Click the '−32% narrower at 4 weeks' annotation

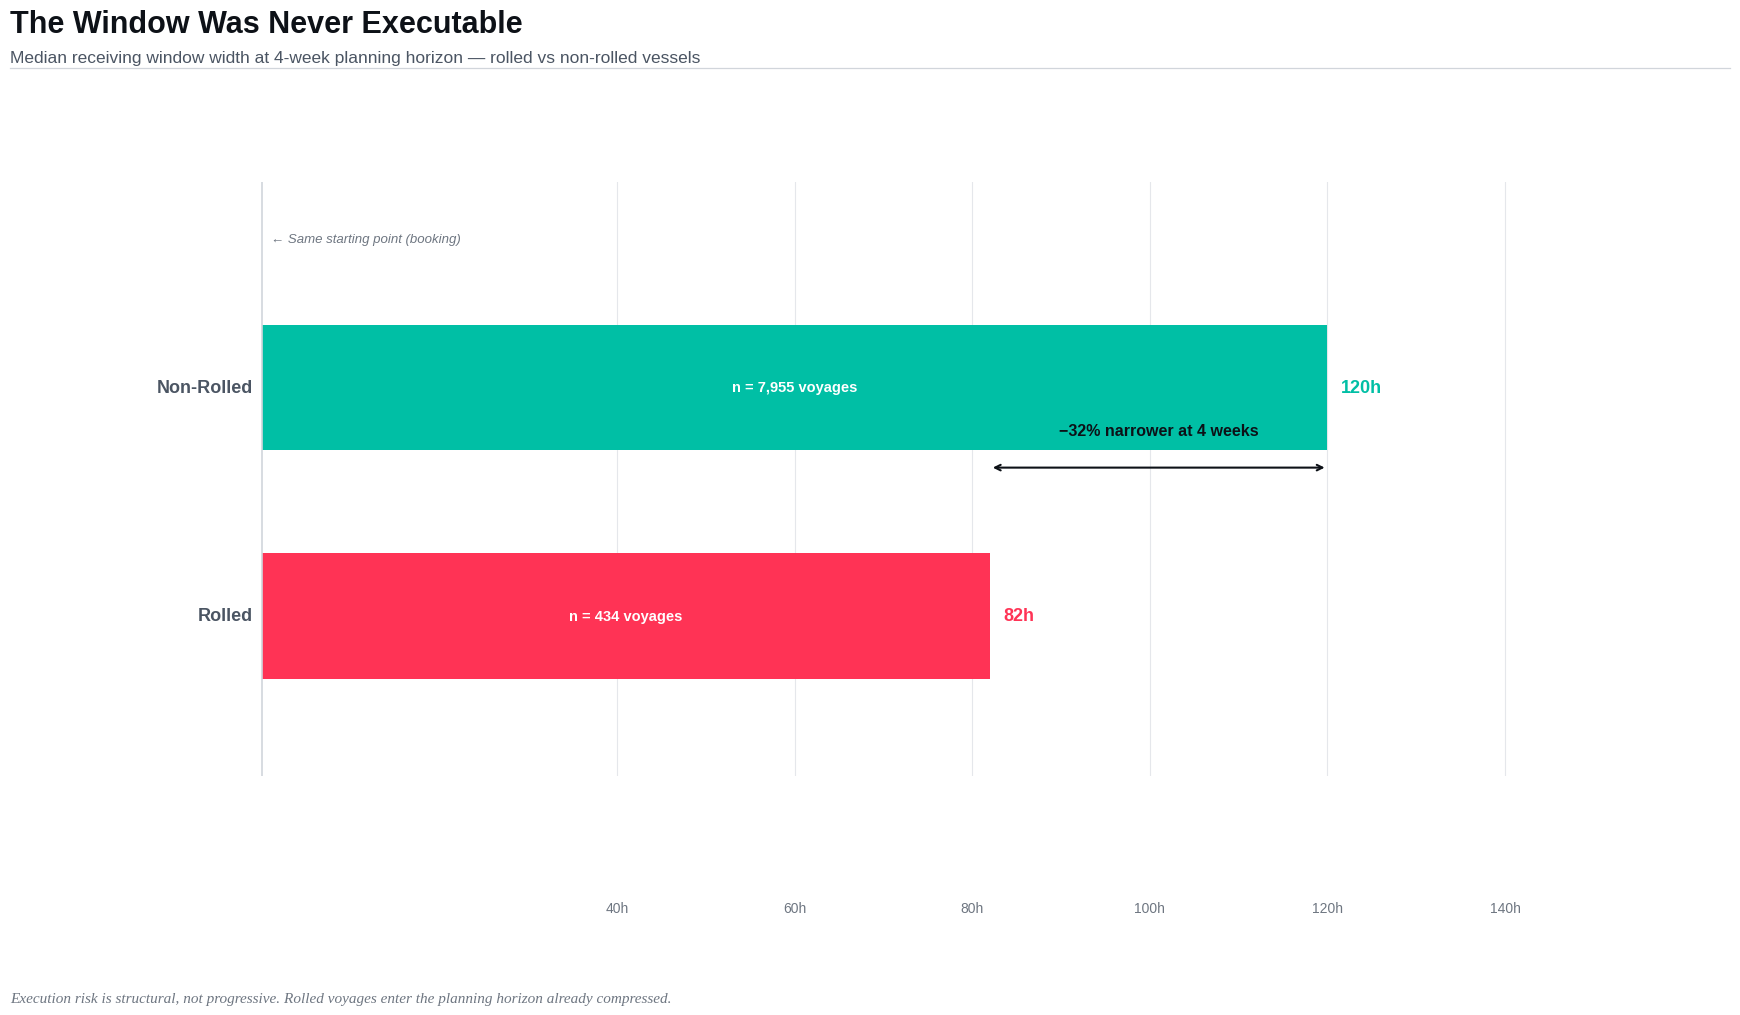click(1158, 431)
